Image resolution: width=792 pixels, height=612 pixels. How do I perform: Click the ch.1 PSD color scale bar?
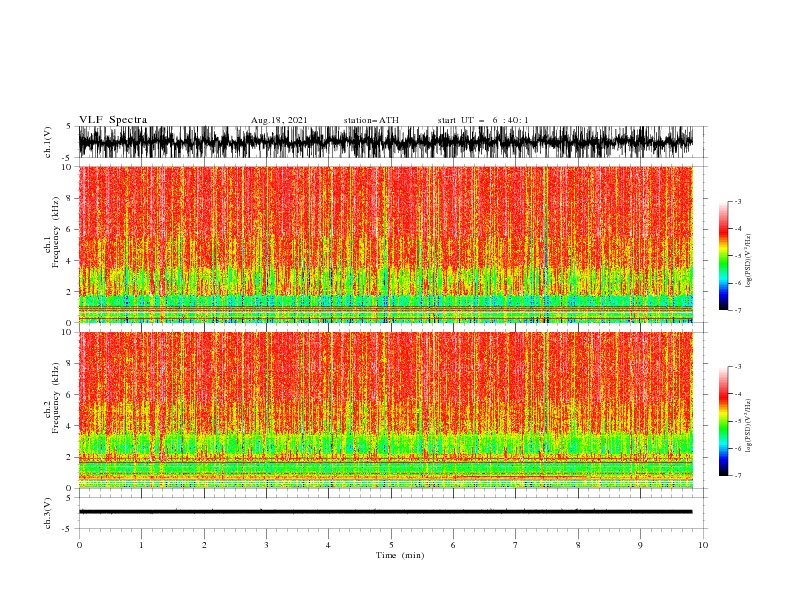click(723, 256)
